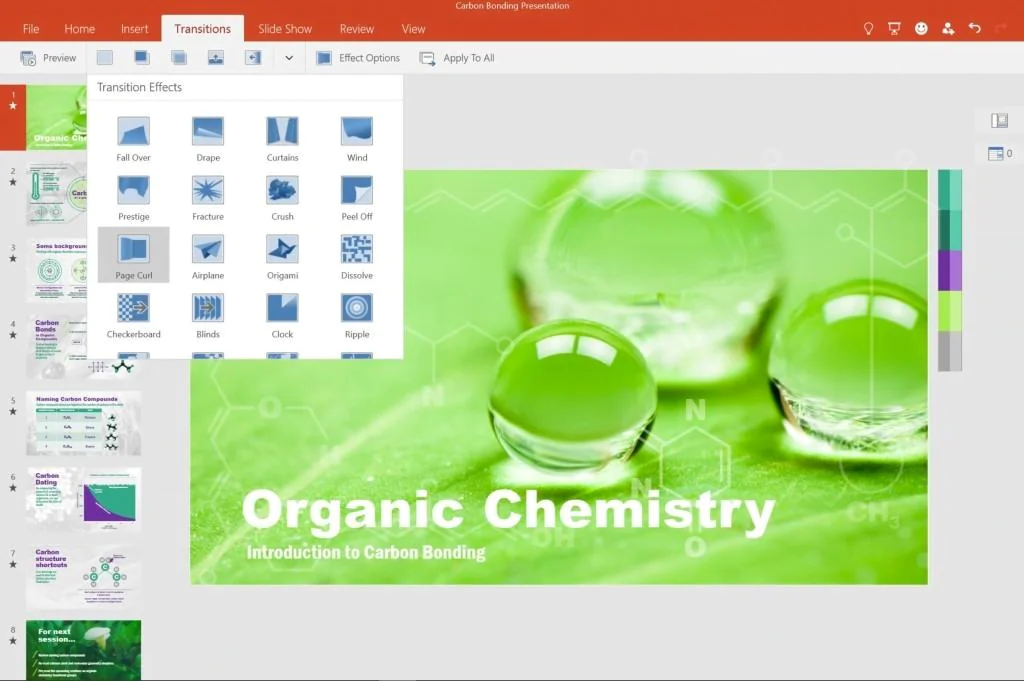
Task: Select the Carbon Dating slide 6 thumbnail
Action: click(x=83, y=499)
